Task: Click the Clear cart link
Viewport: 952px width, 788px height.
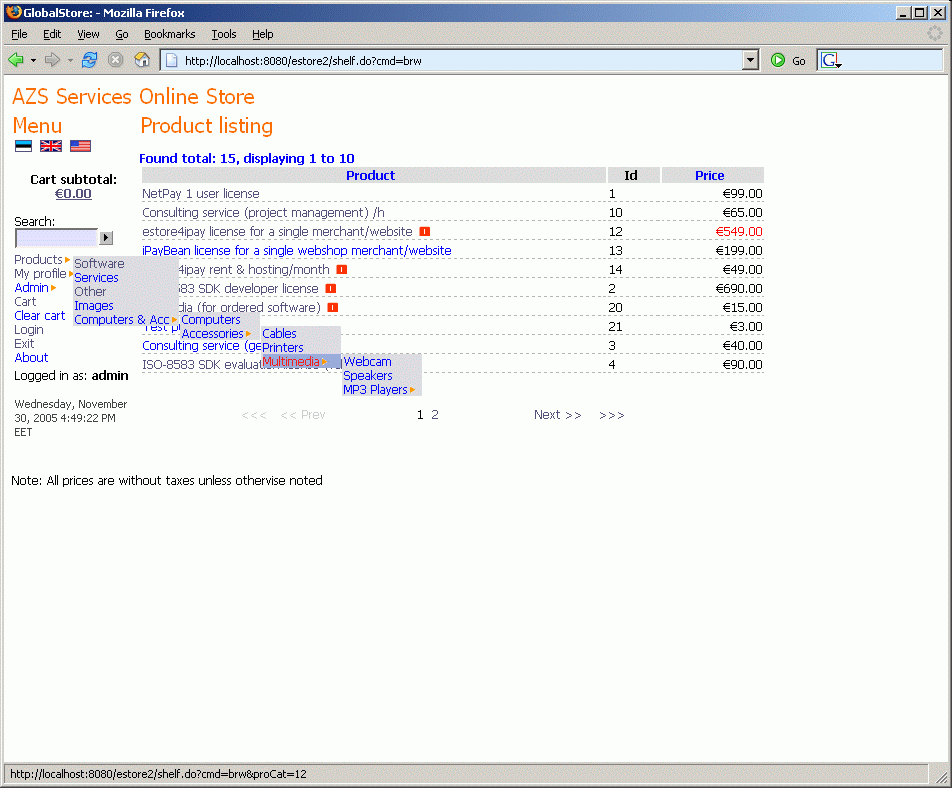Action: pyautogui.click(x=39, y=316)
